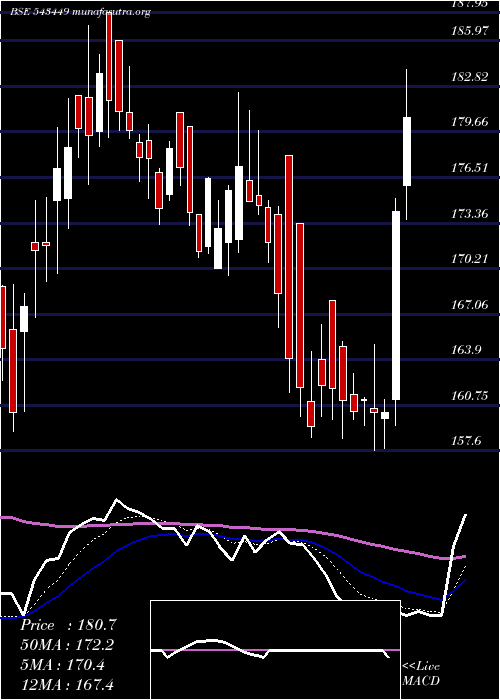Click the BSE 543449 munafasutra.org title
Screen dimensions: 500x700
point(81,12)
